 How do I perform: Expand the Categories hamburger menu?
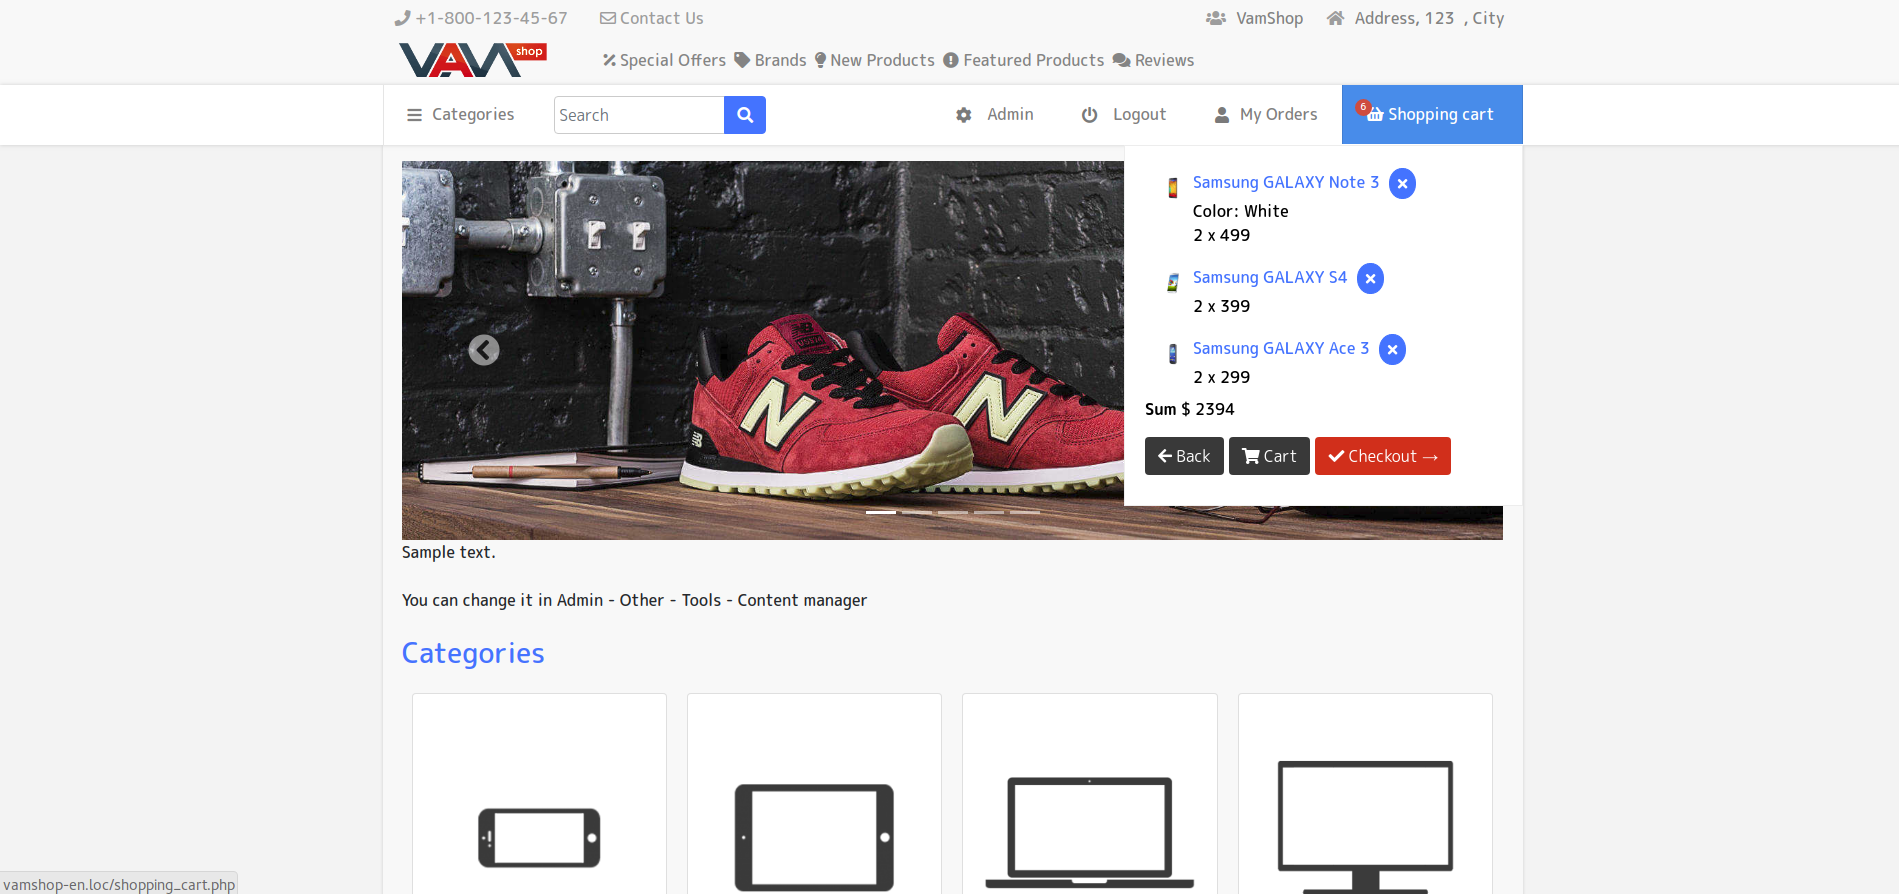461,115
